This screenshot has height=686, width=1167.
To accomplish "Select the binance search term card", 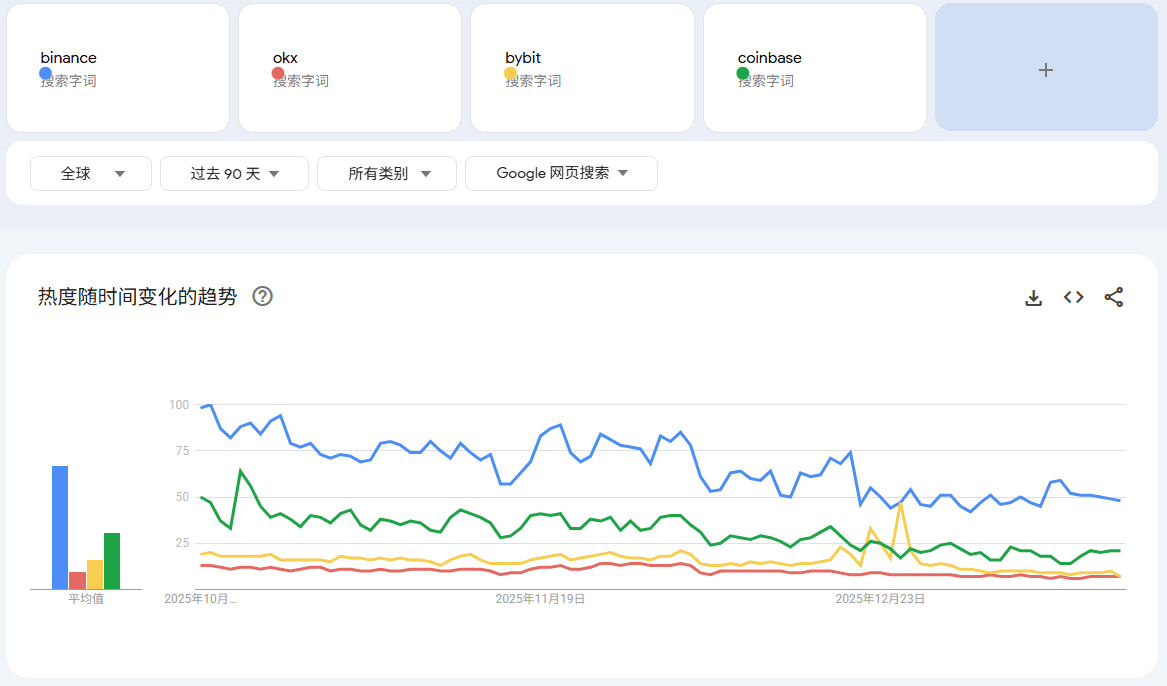I will [118, 68].
